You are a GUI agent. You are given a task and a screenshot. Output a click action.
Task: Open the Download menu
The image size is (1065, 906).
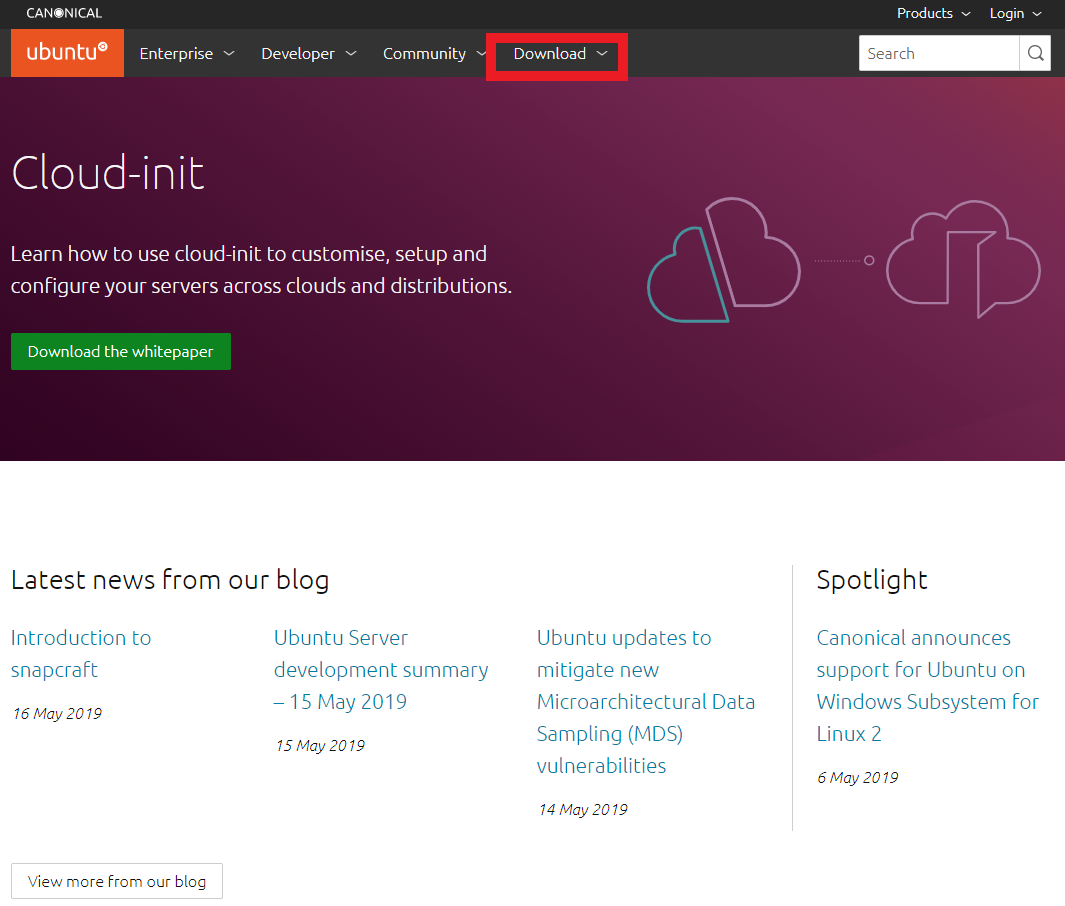(x=560, y=53)
